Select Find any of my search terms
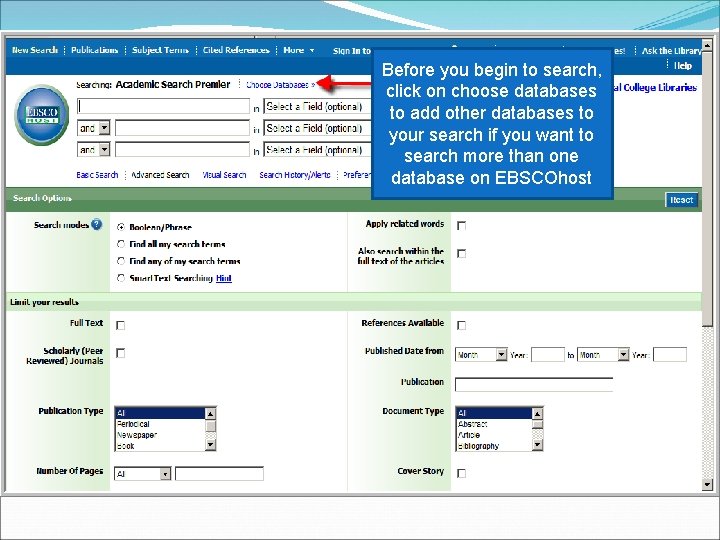The height and width of the screenshot is (540, 720). [x=121, y=261]
